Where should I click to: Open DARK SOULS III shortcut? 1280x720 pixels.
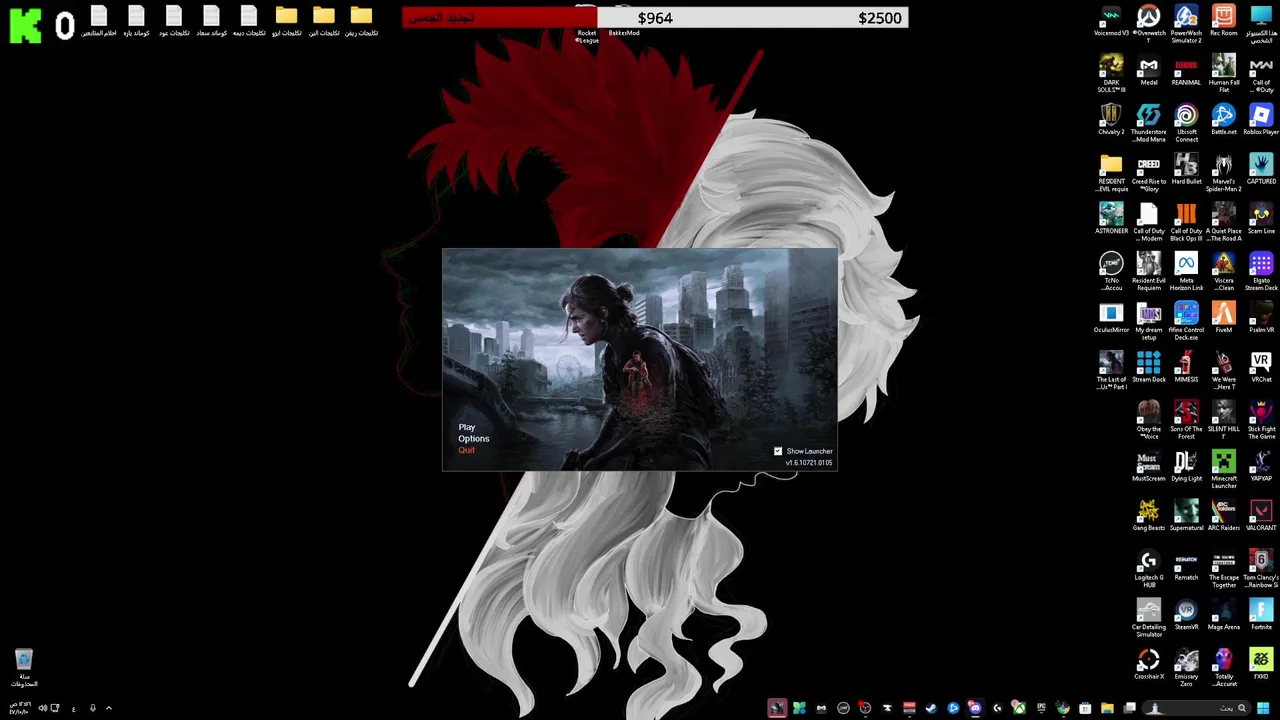1111,72
